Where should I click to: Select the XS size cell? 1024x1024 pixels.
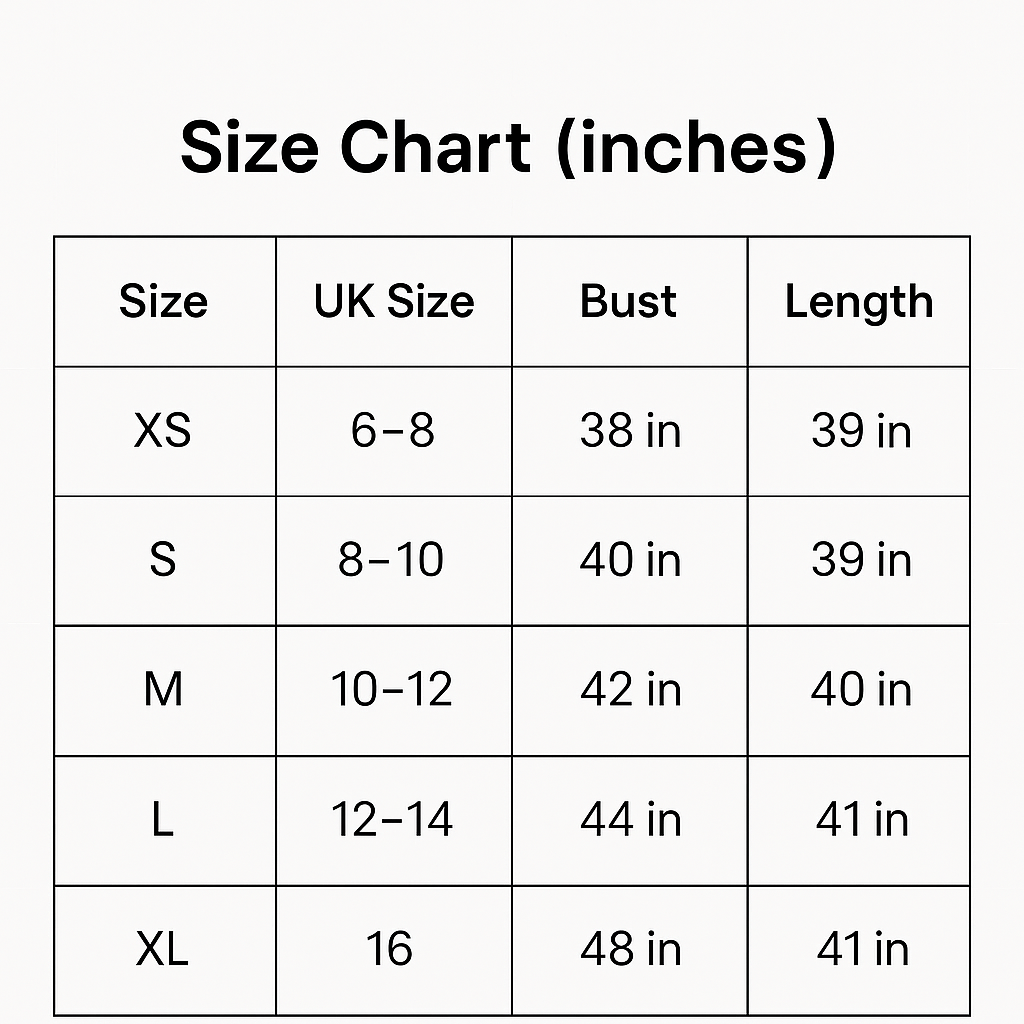(x=163, y=431)
